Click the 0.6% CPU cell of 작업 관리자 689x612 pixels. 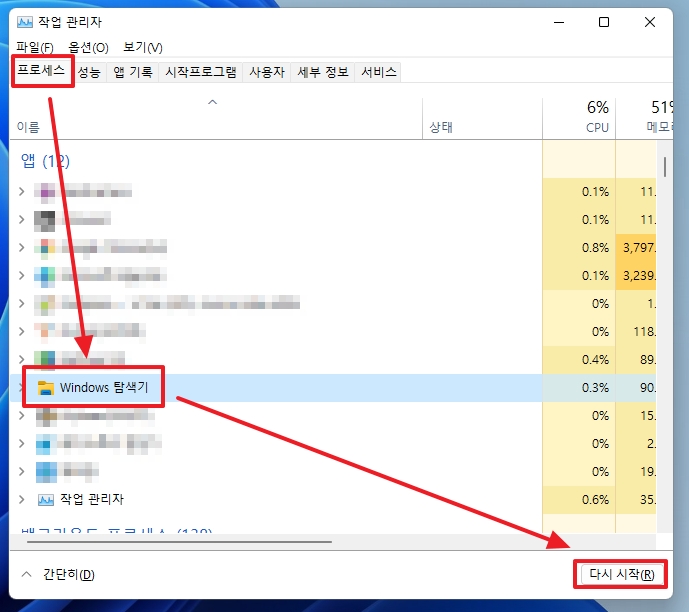point(579,500)
